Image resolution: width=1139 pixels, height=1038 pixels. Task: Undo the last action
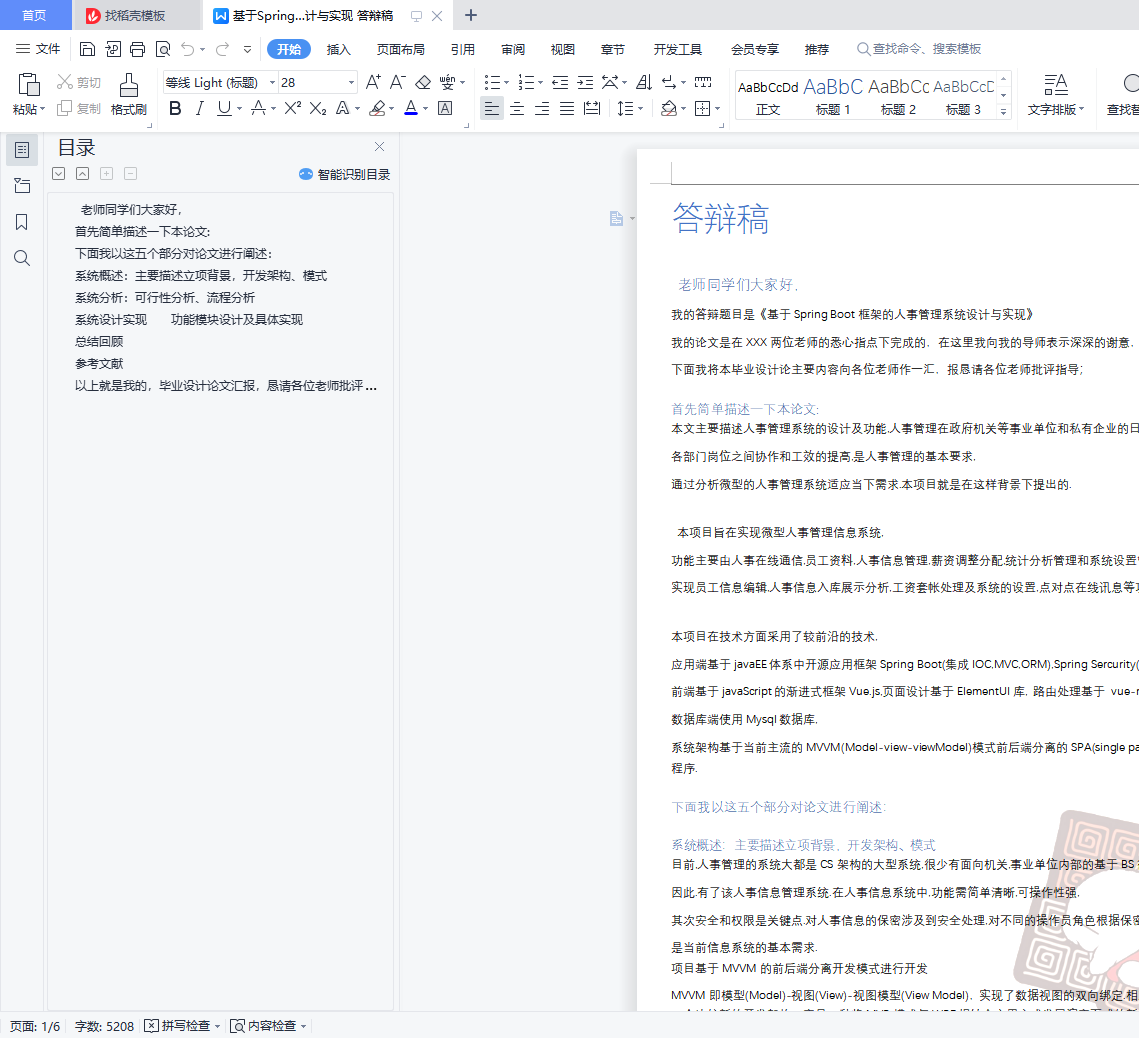point(187,49)
